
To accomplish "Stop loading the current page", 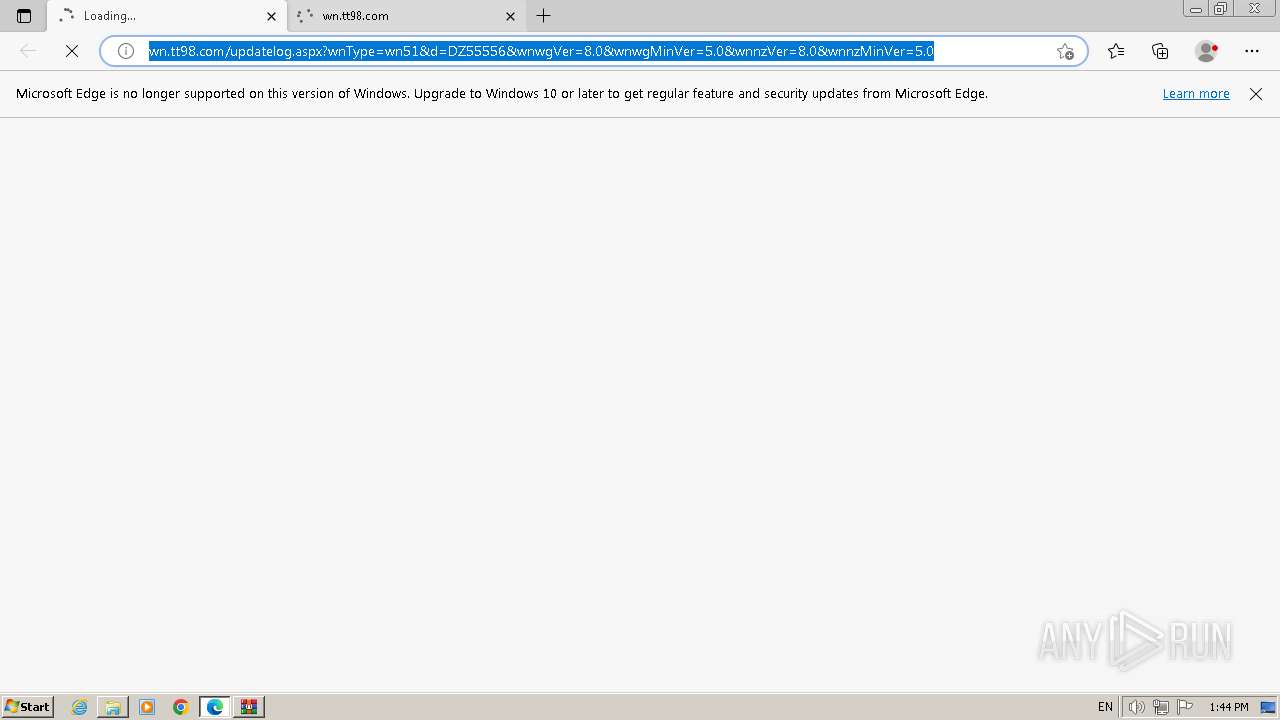I will [x=72, y=51].
